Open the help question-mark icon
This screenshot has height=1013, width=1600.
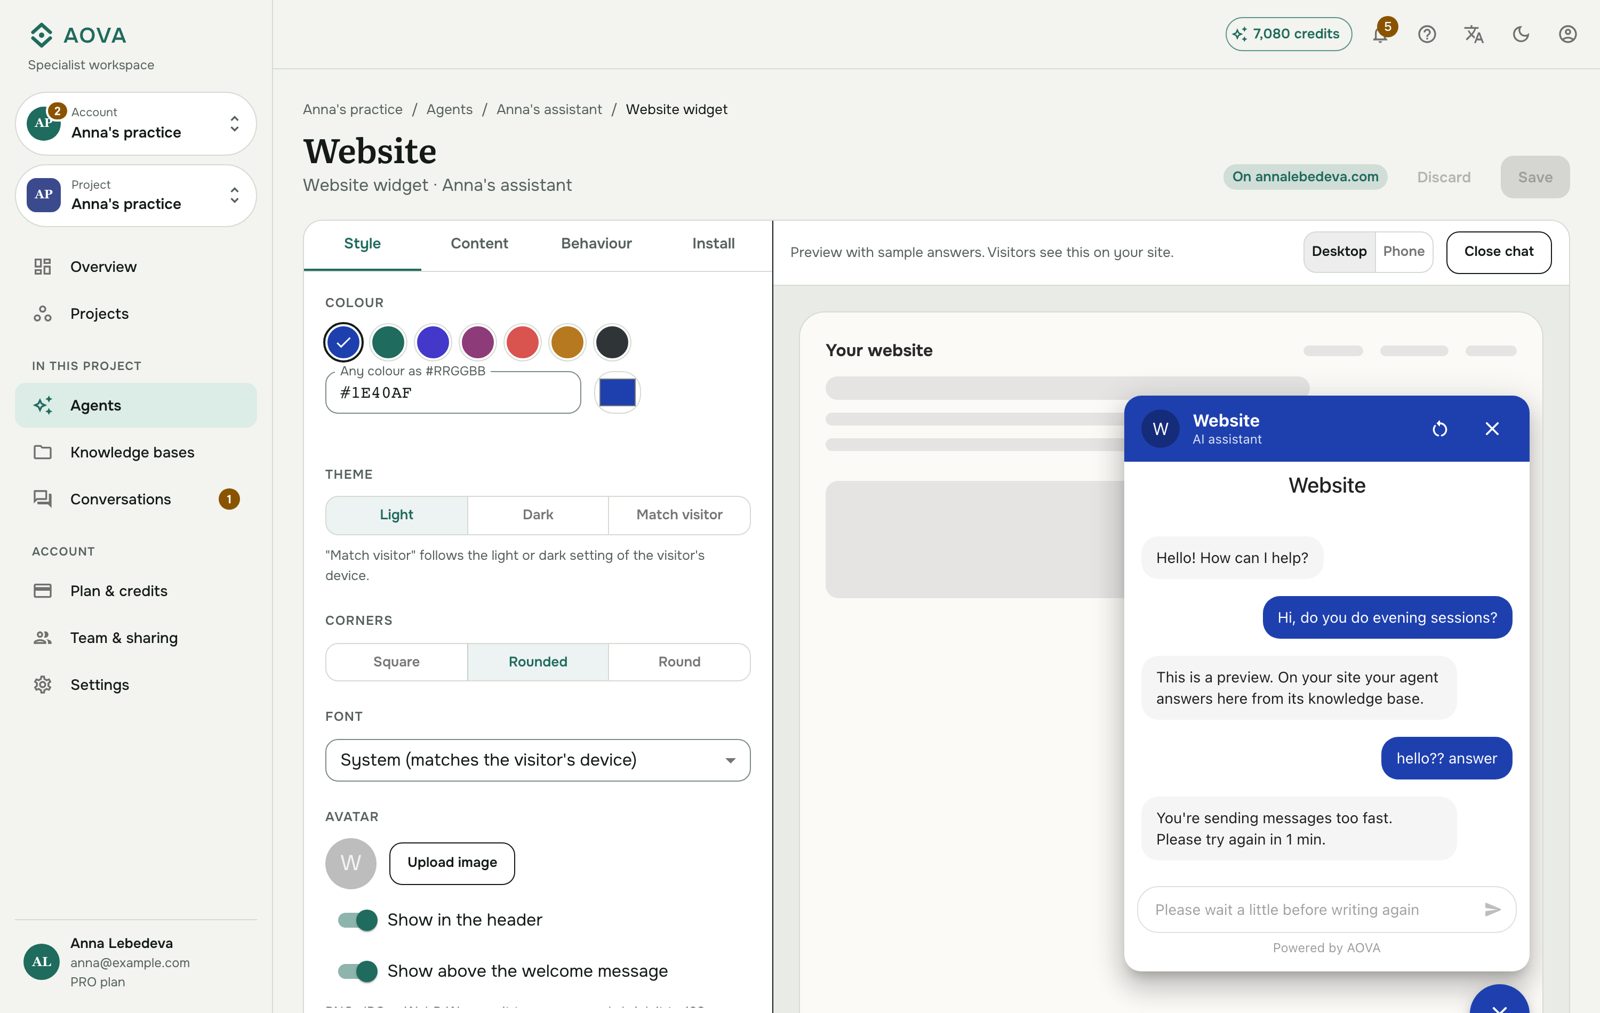[1427, 34]
